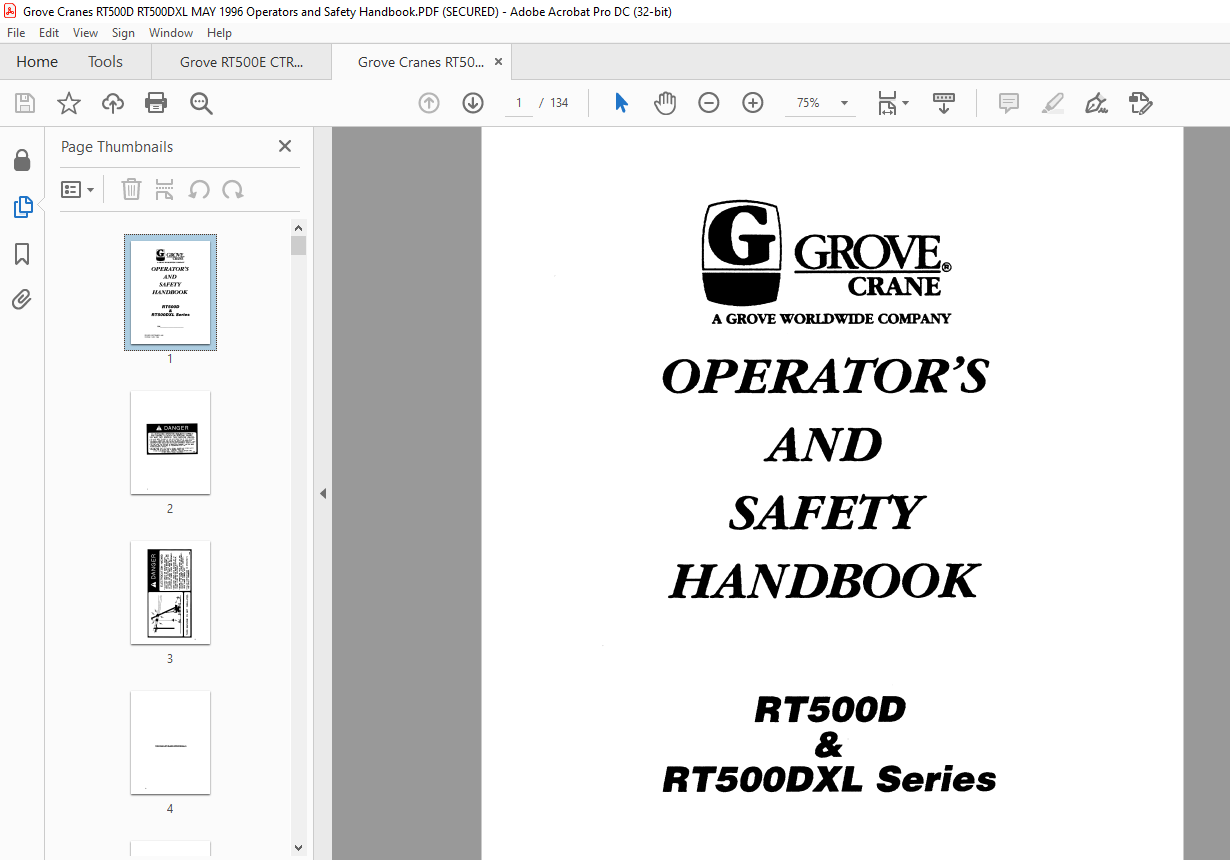Select page 1 thumbnail
Image resolution: width=1230 pixels, height=860 pixels.
click(170, 292)
